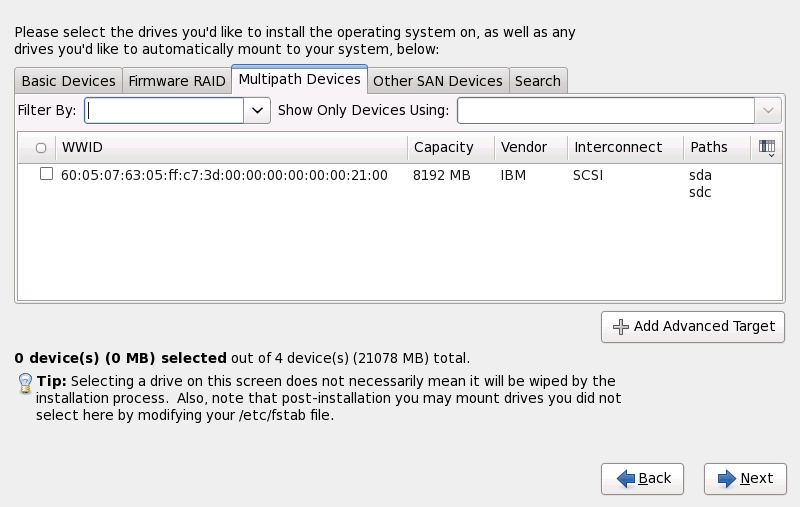The height and width of the screenshot is (507, 800).
Task: Click the blue right arrow Next icon
Action: [x=727, y=479]
